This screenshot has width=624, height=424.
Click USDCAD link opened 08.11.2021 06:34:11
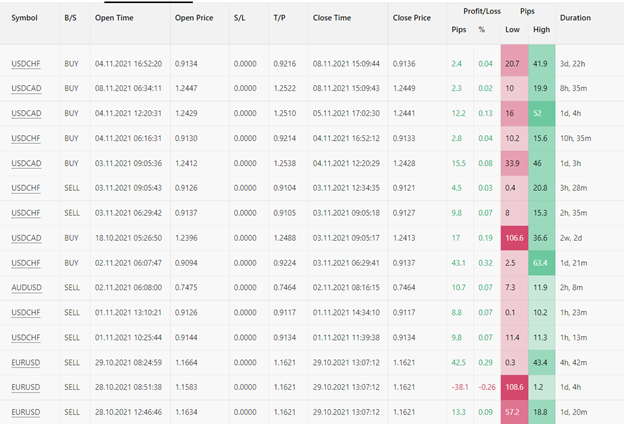(25, 89)
